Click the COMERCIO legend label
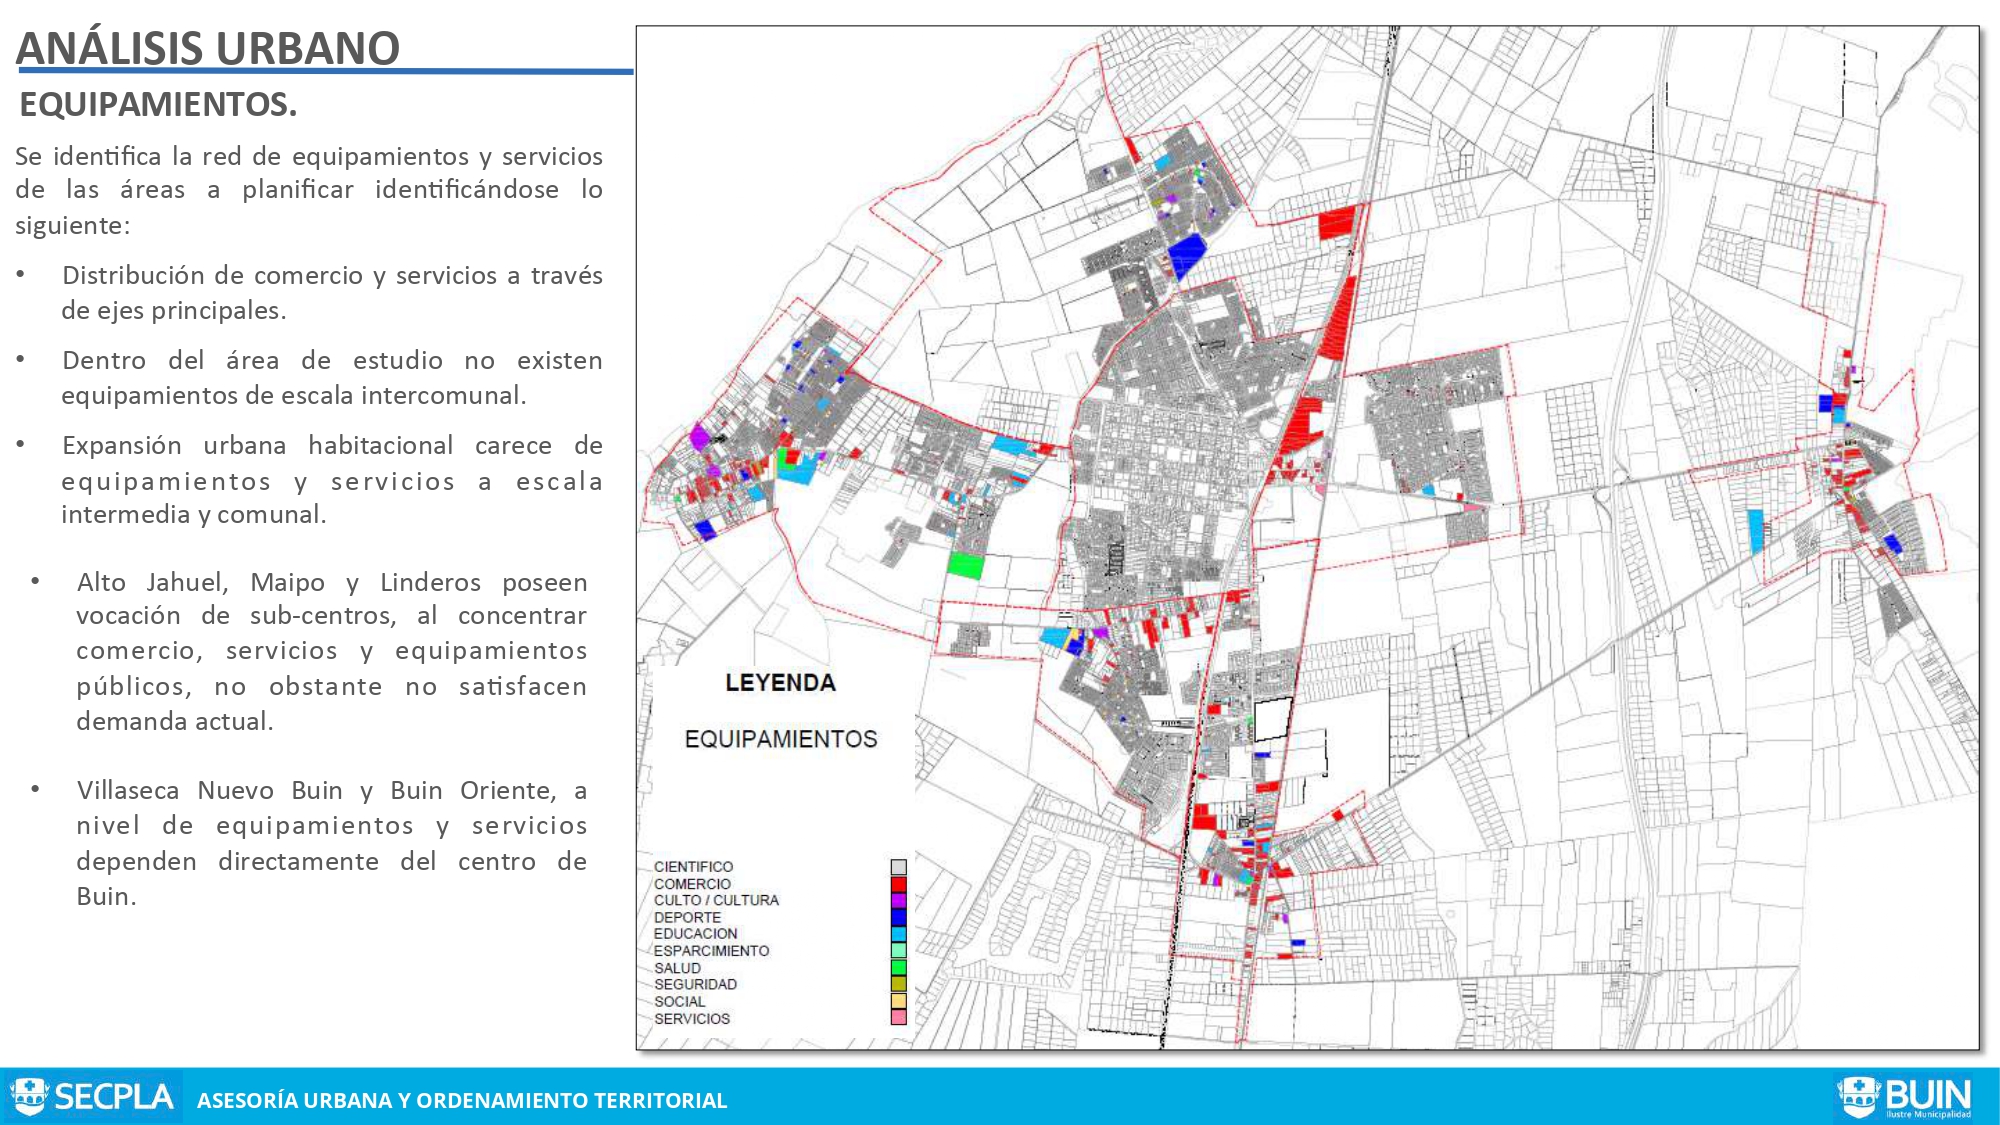This screenshot has width=2000, height=1125. click(x=692, y=884)
